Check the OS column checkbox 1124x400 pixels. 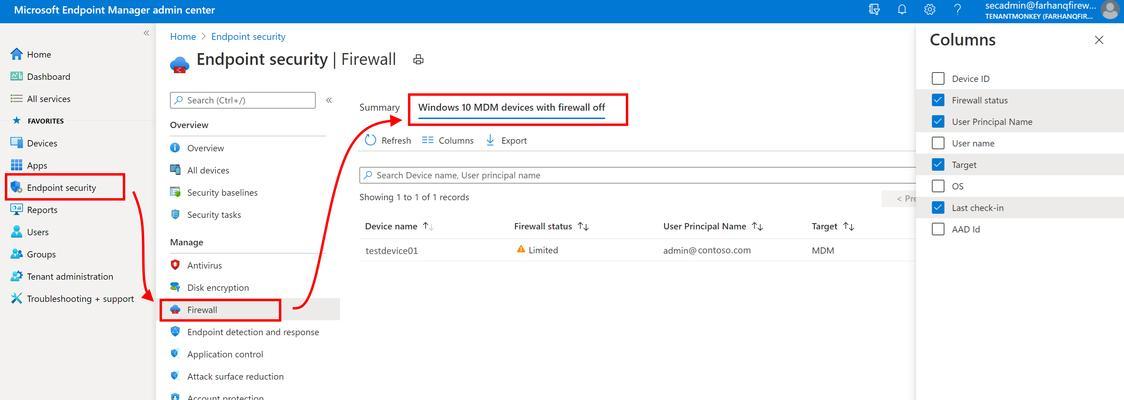938,186
